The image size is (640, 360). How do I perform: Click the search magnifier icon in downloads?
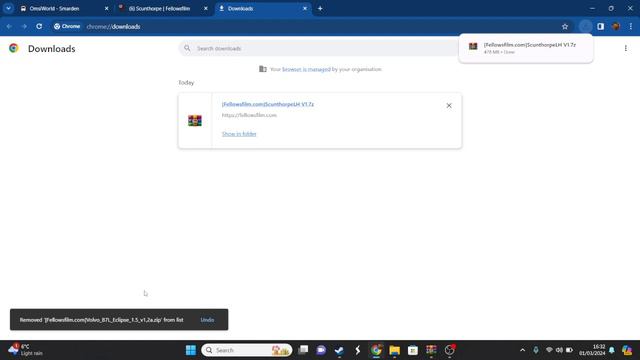pyautogui.click(x=187, y=48)
